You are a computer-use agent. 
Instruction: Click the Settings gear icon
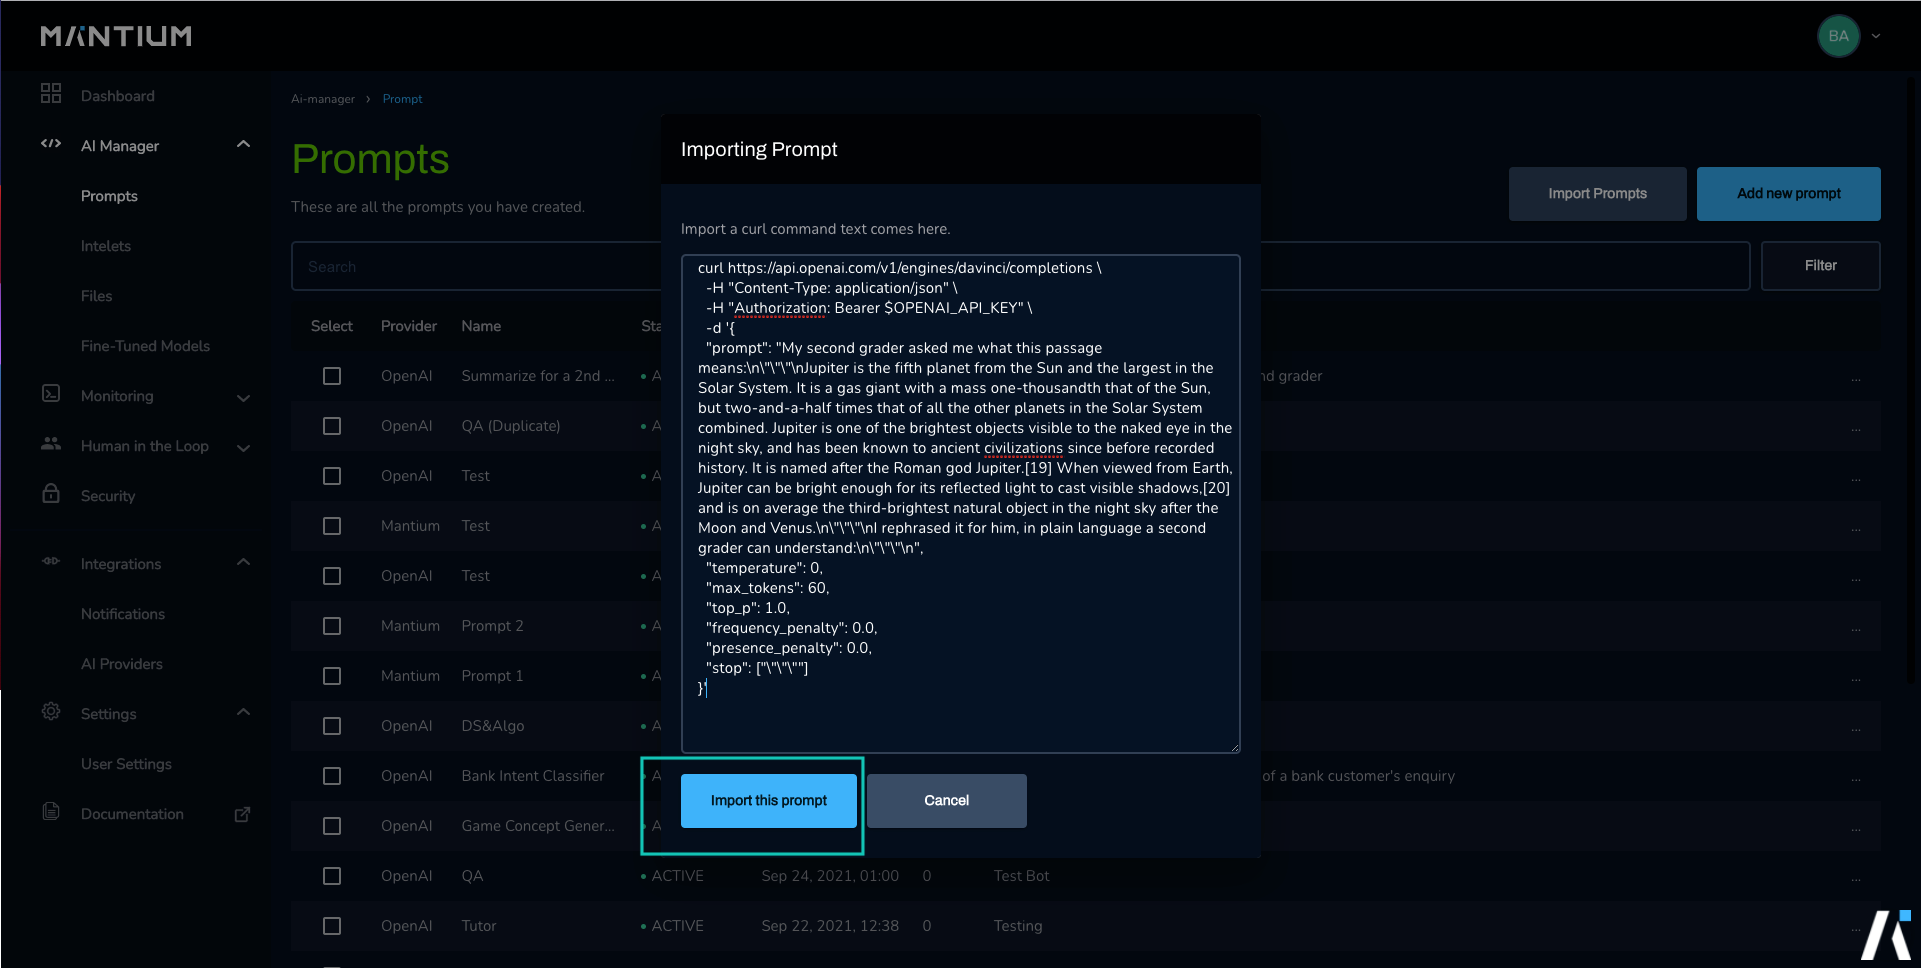(x=51, y=712)
